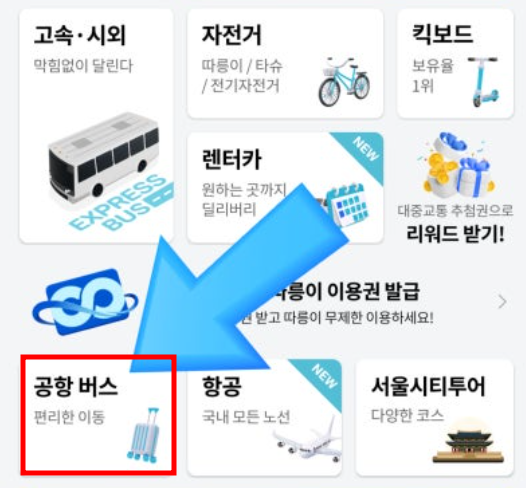Expand the 이용권 발급 banner chevron
This screenshot has width=526, height=488.
(x=502, y=302)
